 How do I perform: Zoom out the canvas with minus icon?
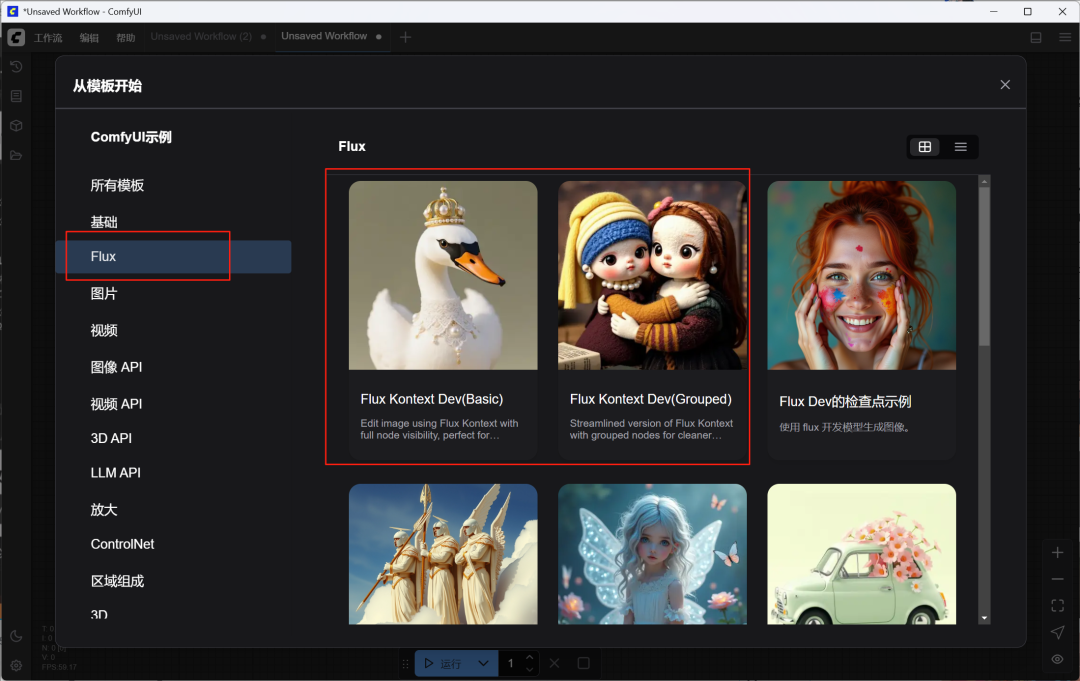(x=1058, y=579)
